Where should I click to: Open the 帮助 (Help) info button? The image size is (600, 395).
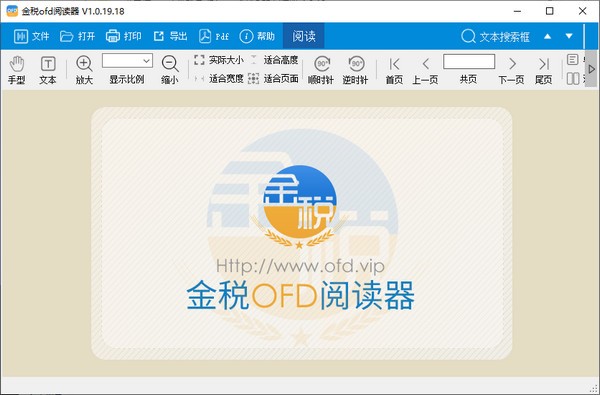[257, 36]
